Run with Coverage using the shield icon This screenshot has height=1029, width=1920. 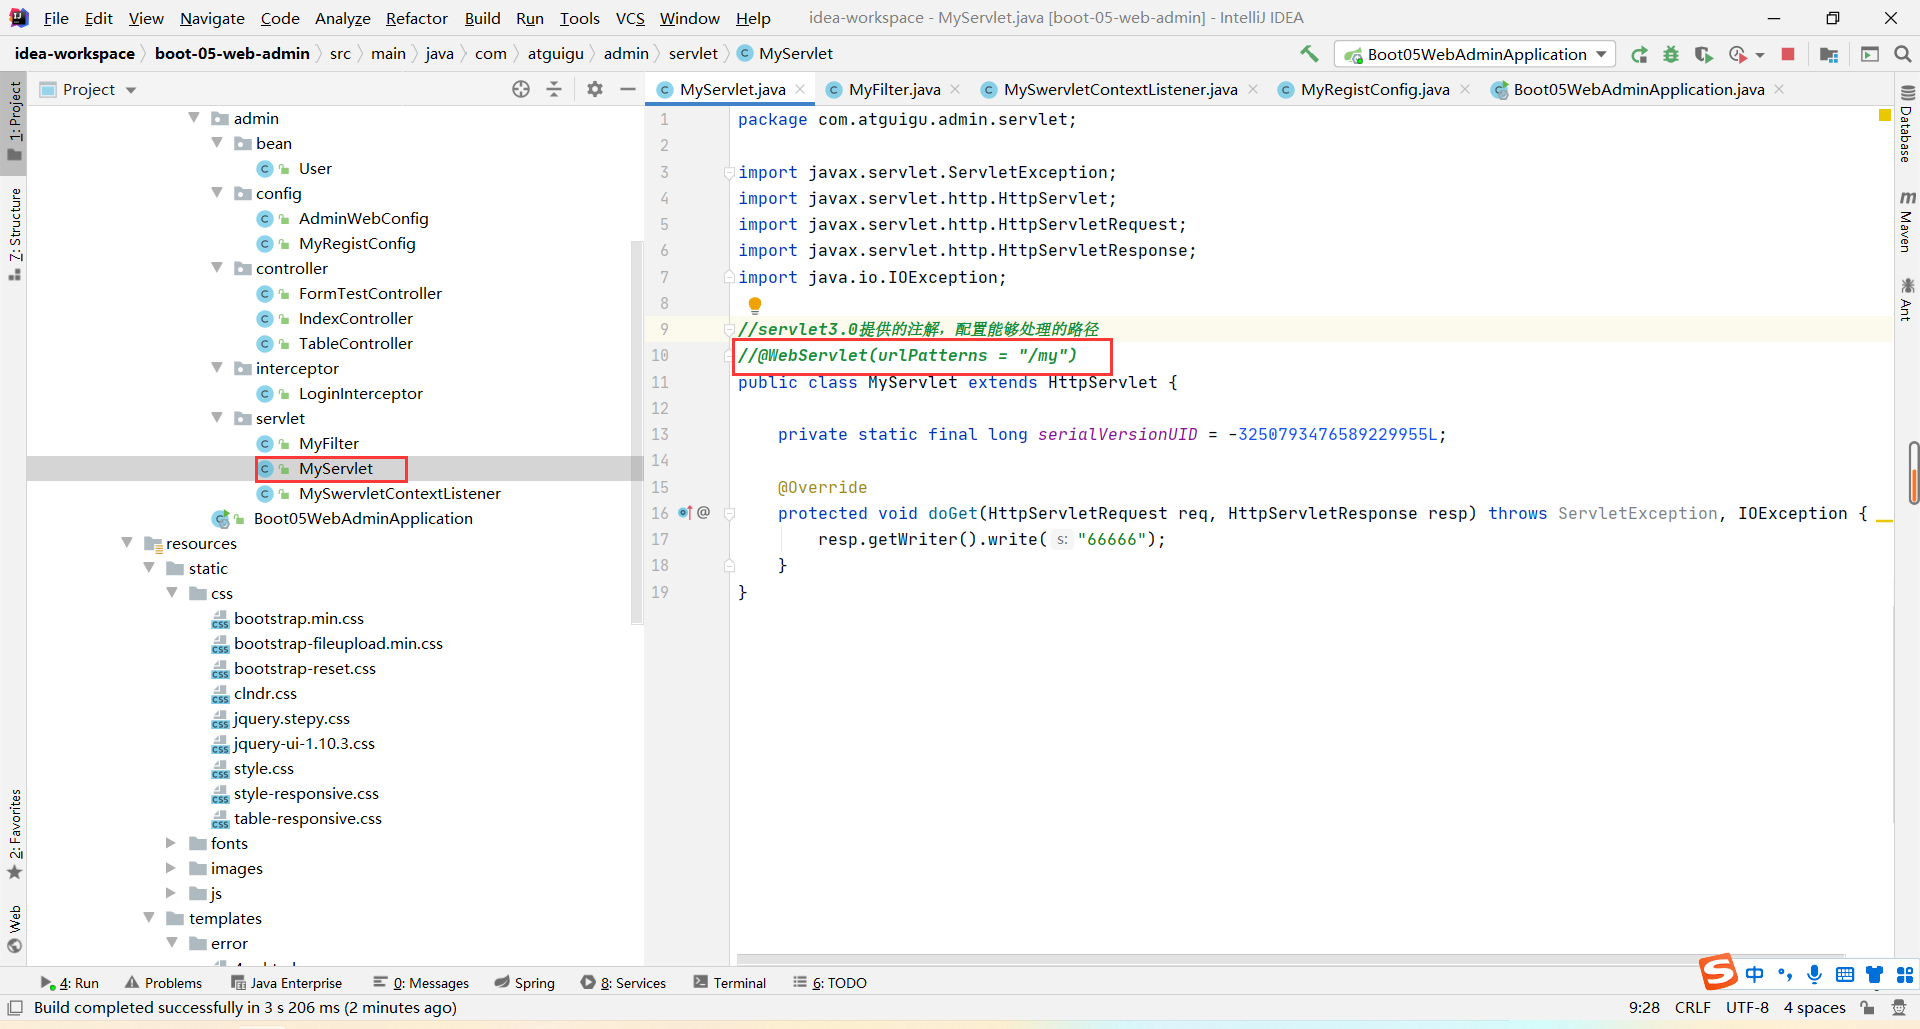coord(1704,55)
